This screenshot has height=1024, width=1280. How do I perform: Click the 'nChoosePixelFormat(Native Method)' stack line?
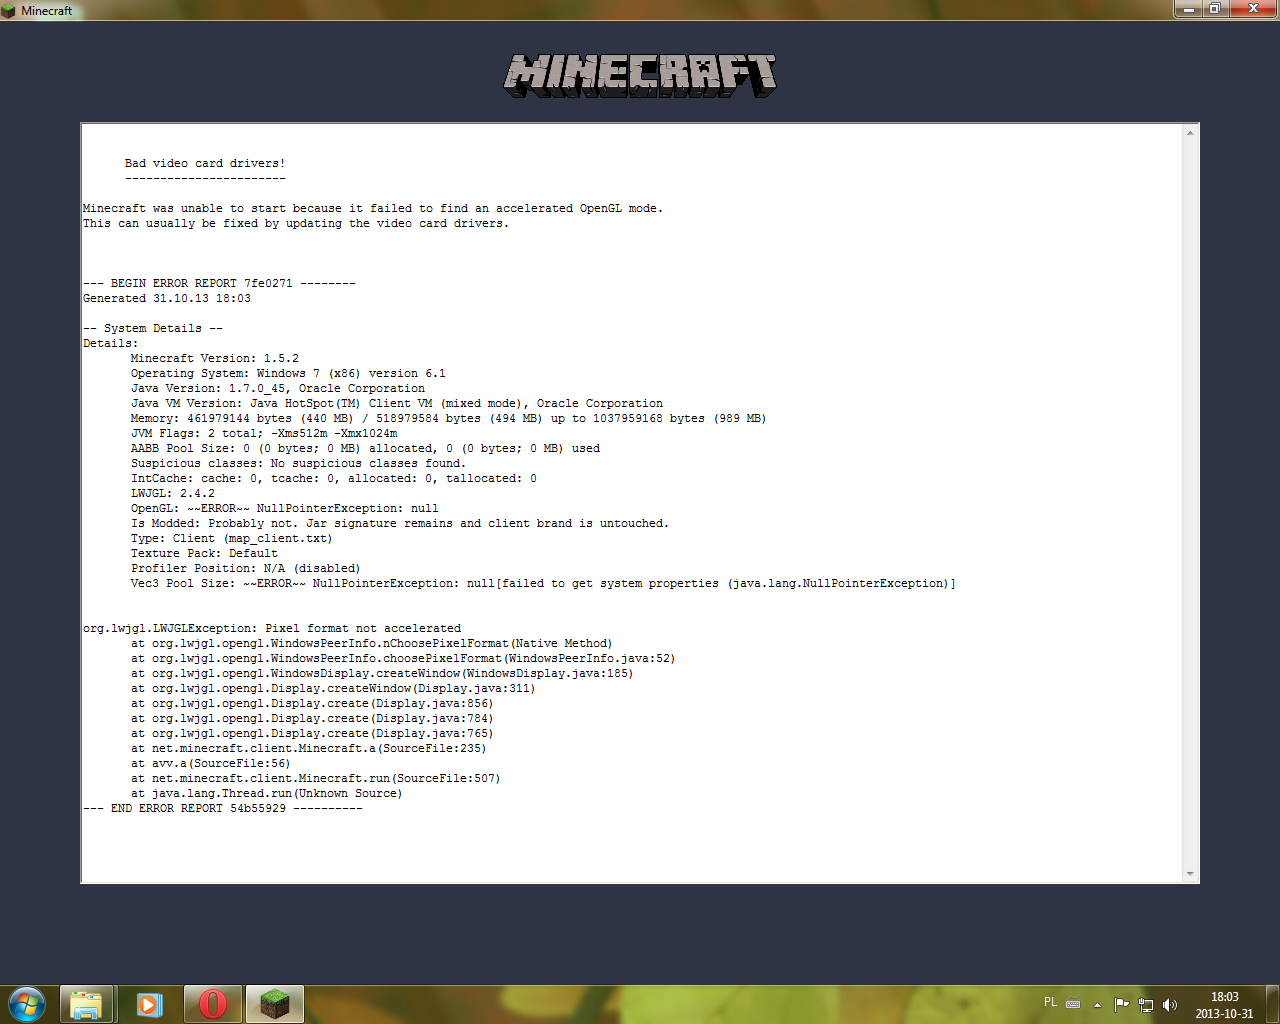[x=372, y=643]
